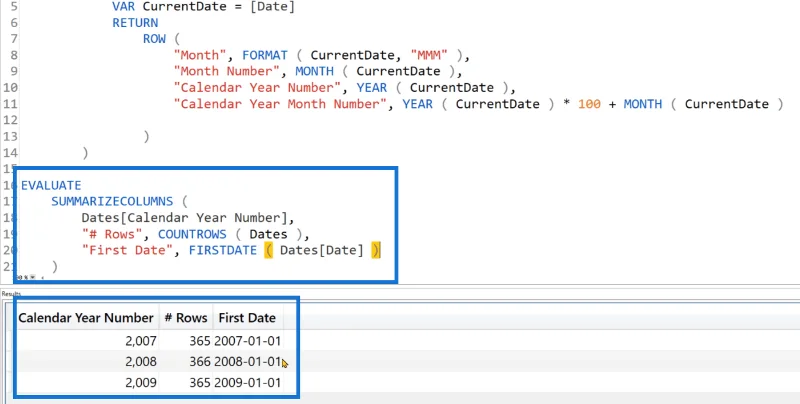The image size is (800, 404).
Task: Click the First Date column header
Action: pos(247,318)
